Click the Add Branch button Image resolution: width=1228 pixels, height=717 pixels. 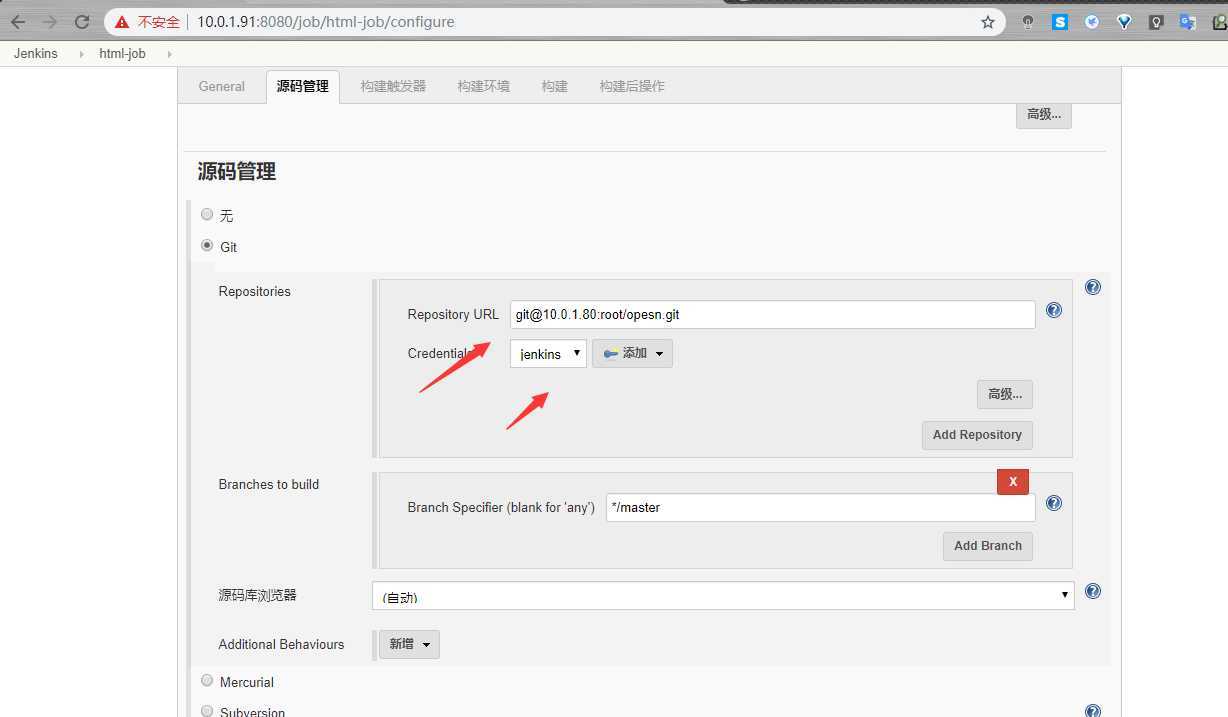[988, 546]
